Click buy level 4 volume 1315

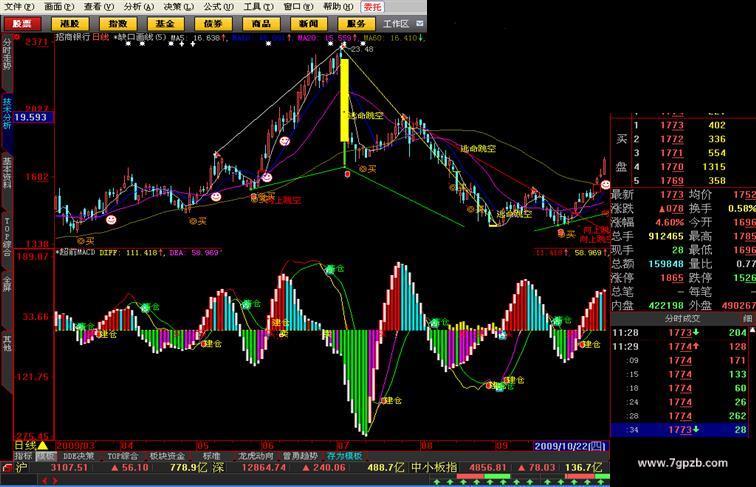pos(714,167)
